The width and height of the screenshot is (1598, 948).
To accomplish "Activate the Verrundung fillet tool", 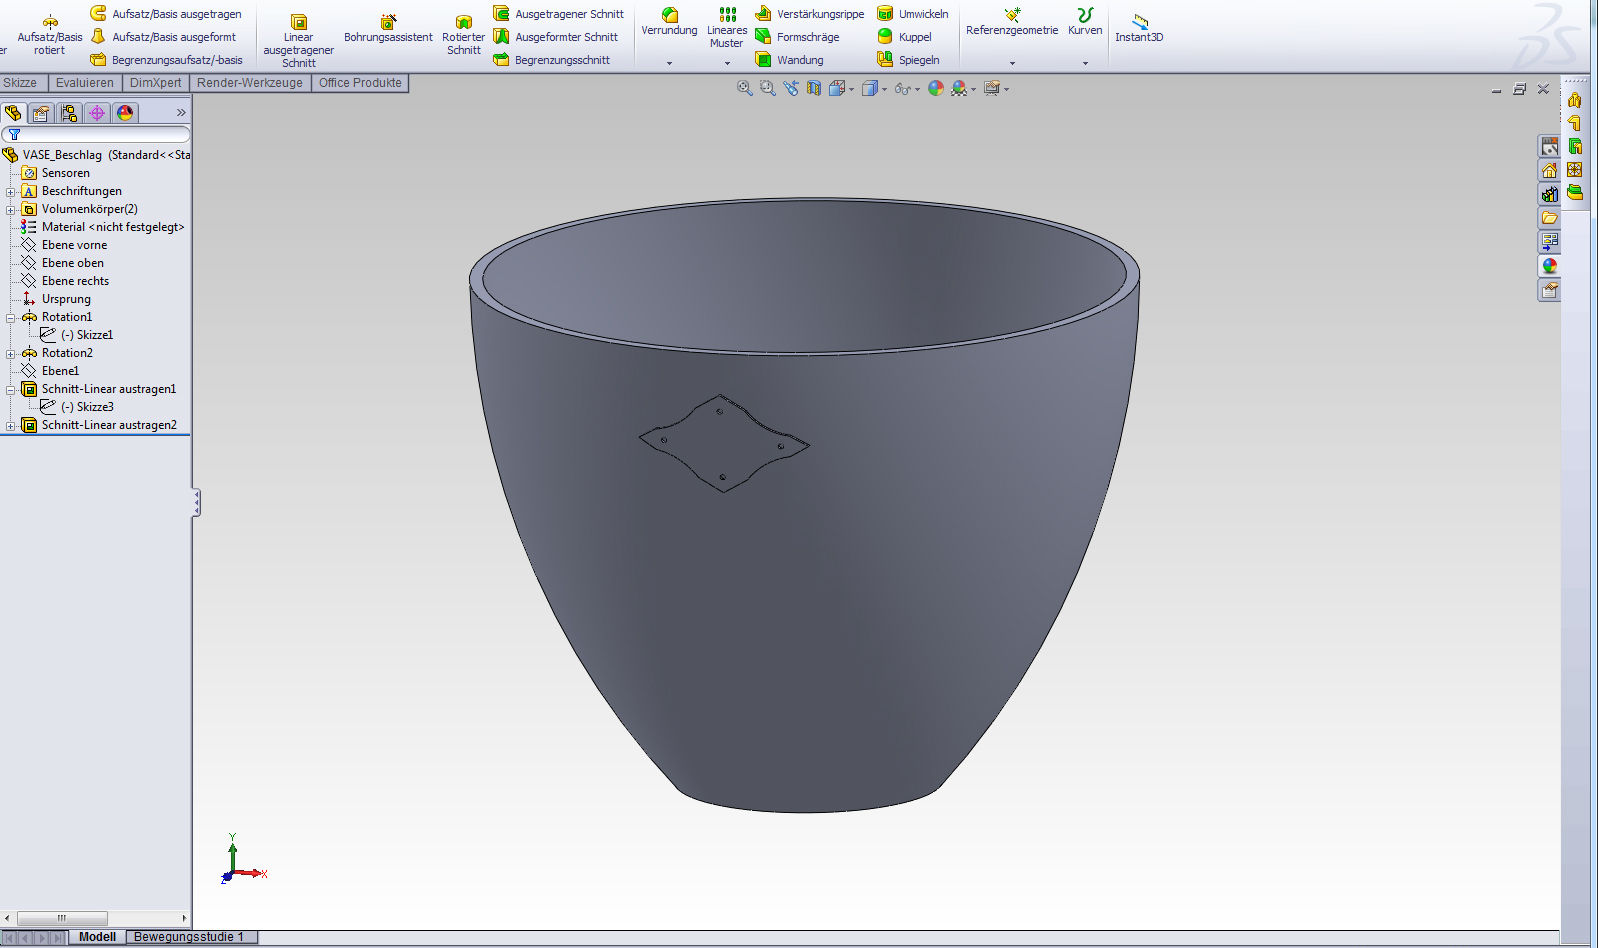I will click(x=669, y=22).
